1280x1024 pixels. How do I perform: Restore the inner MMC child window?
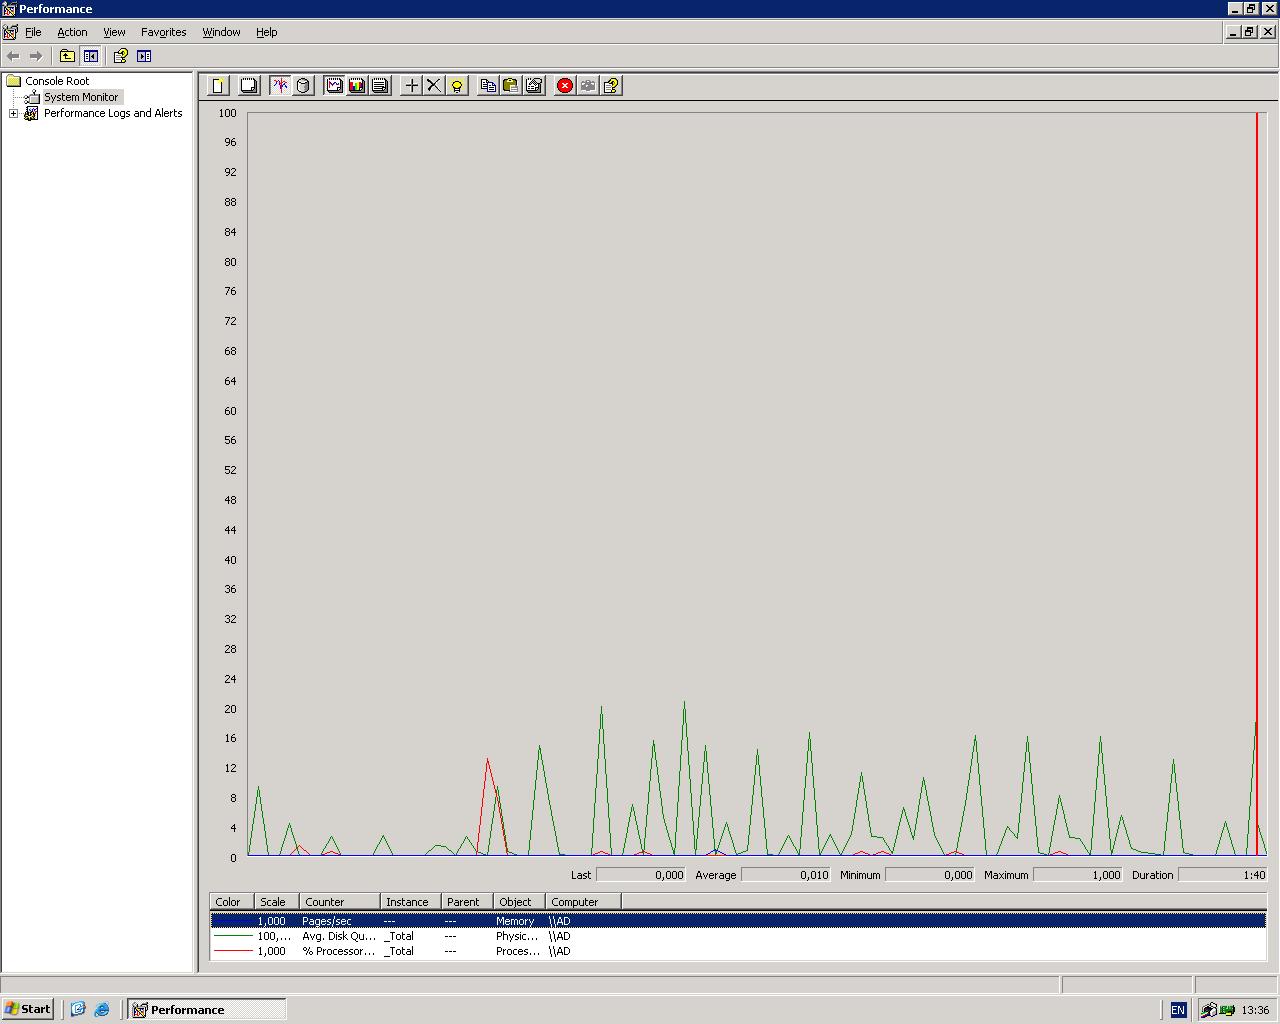pos(1249,32)
